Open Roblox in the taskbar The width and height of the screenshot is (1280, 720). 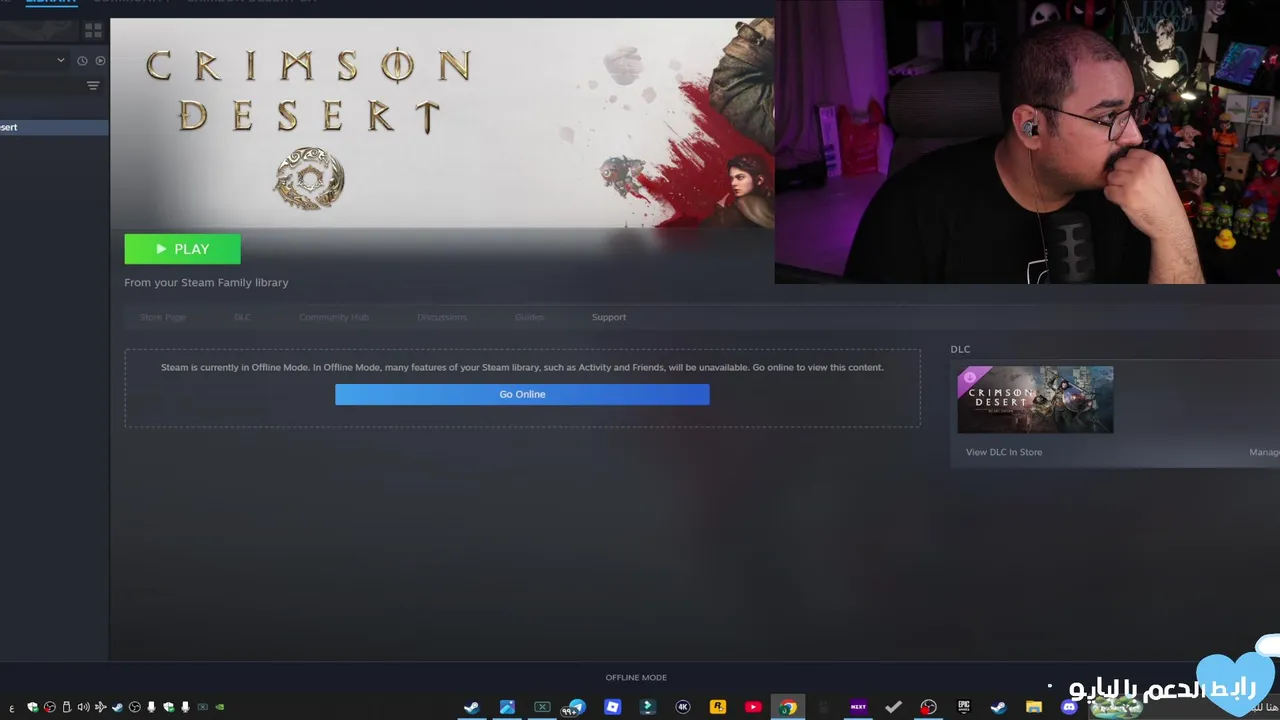(x=613, y=707)
